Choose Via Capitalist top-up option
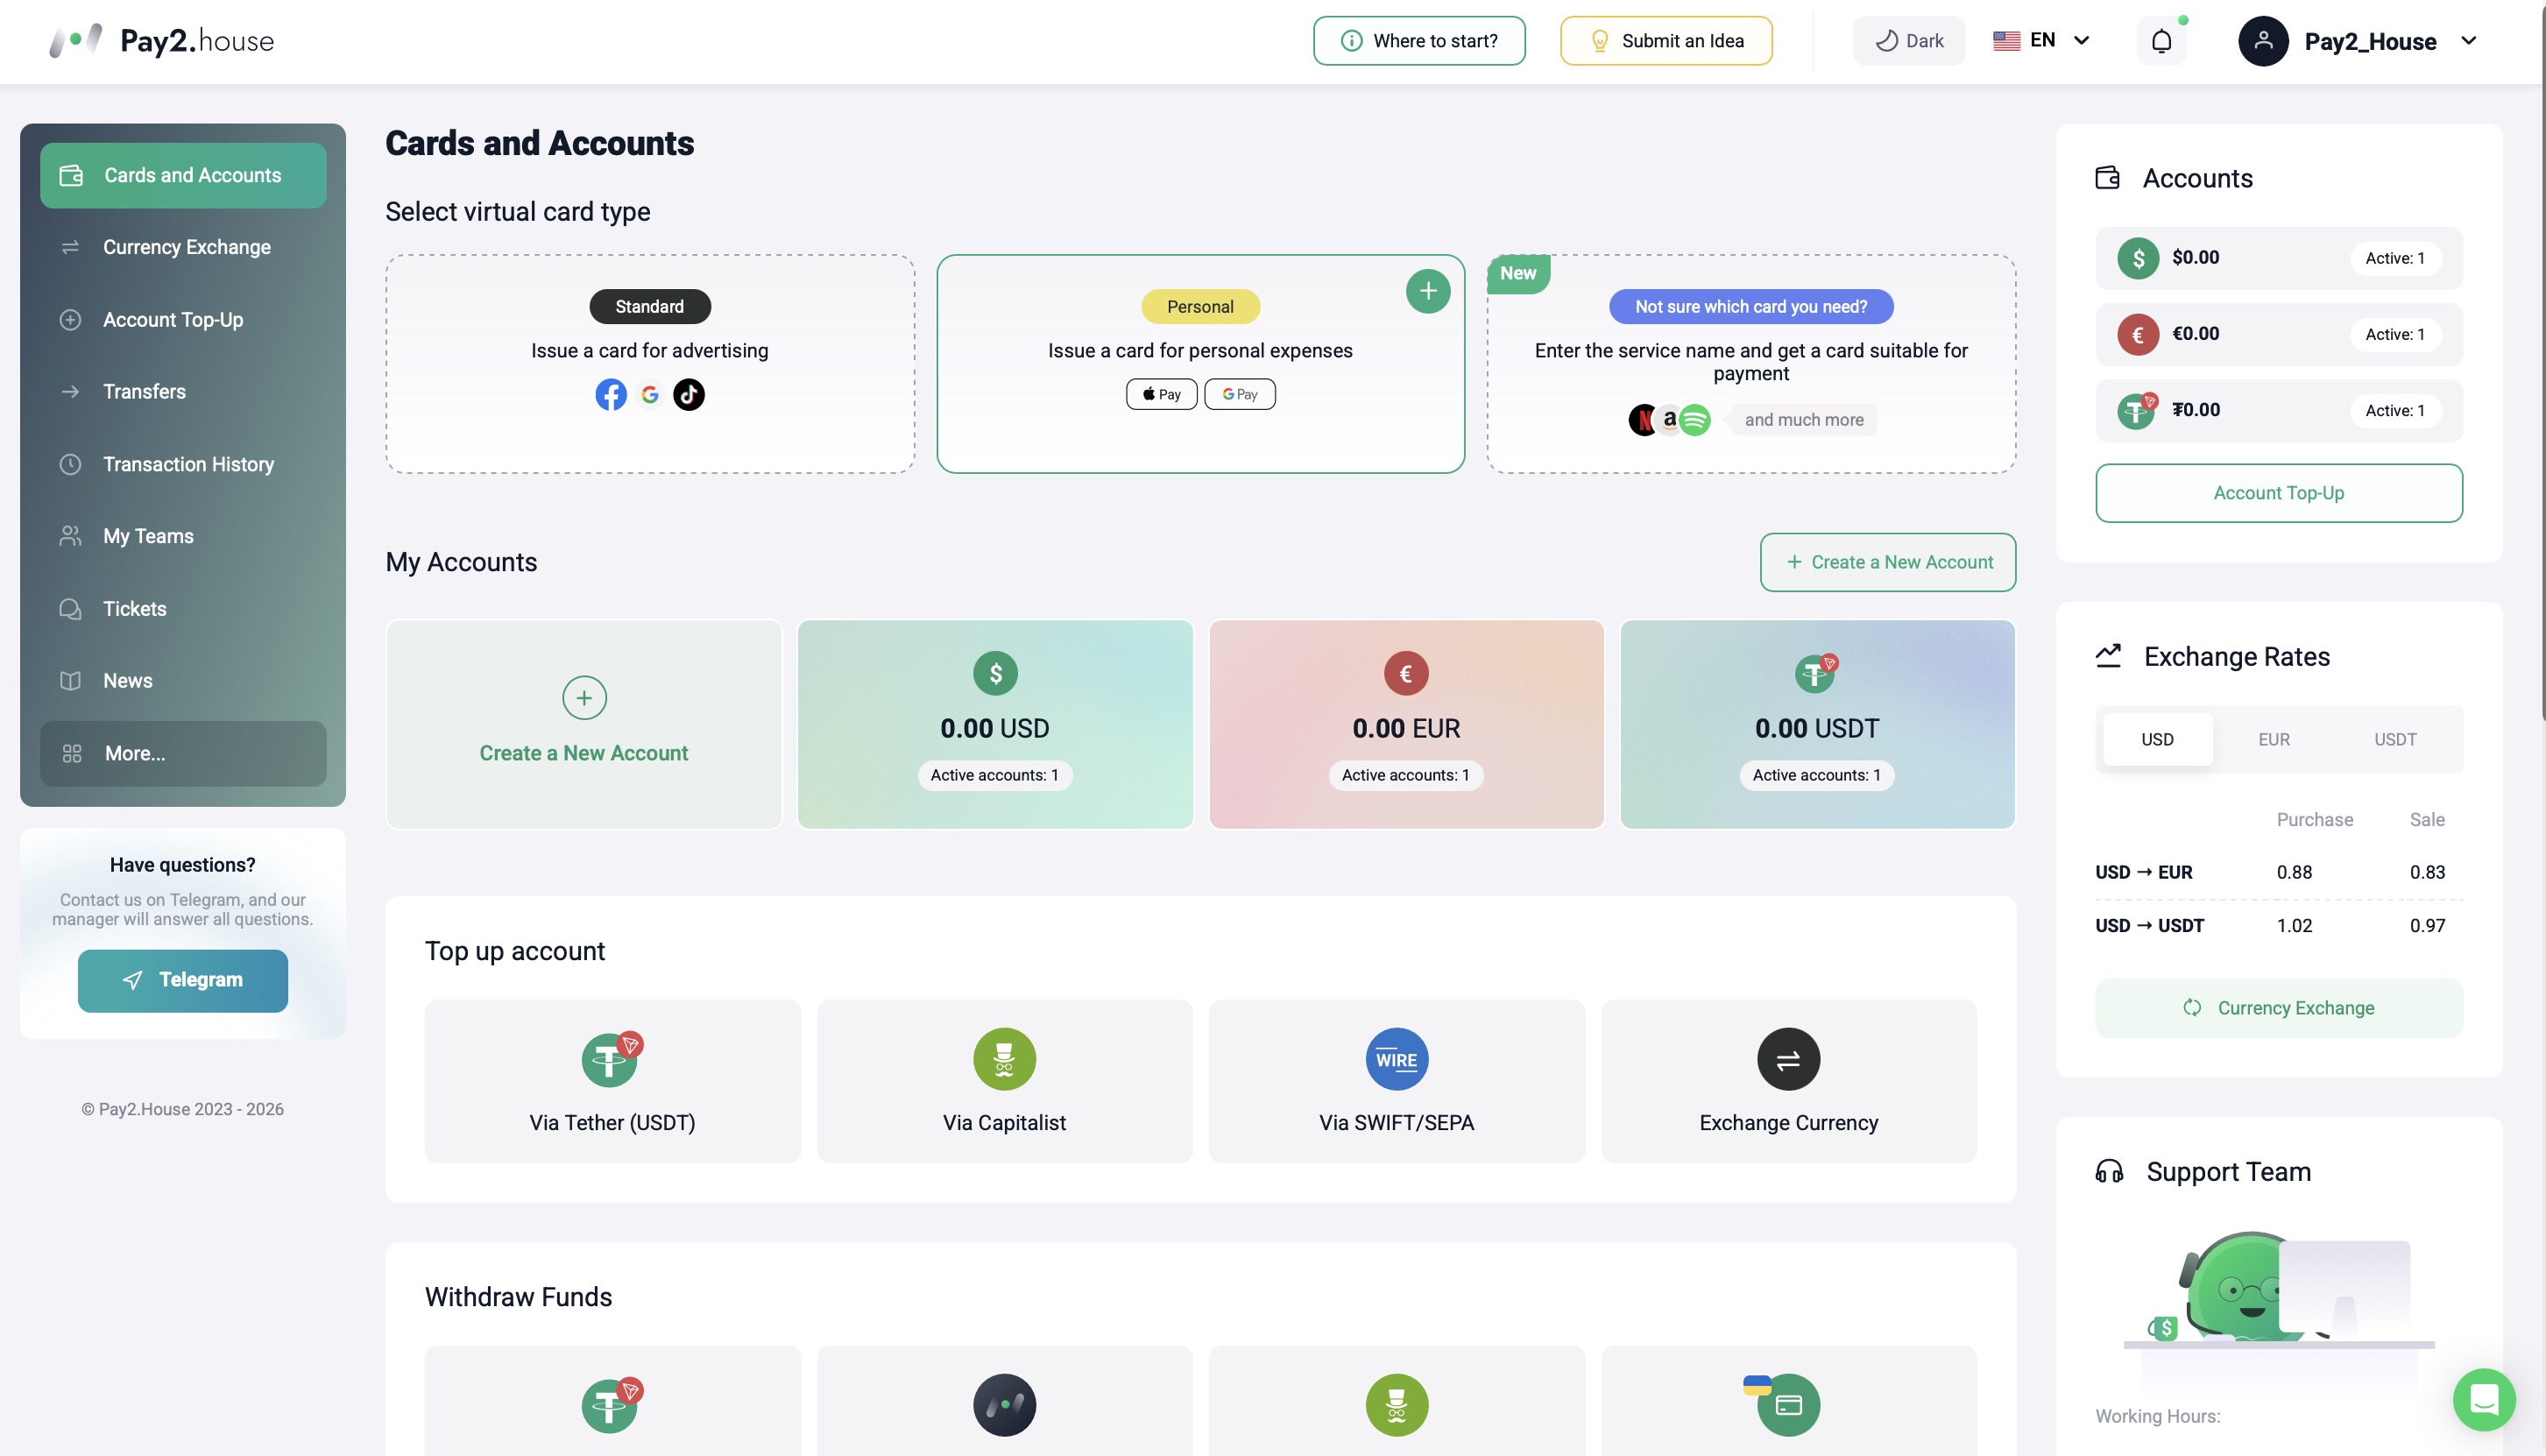 click(x=1004, y=1082)
